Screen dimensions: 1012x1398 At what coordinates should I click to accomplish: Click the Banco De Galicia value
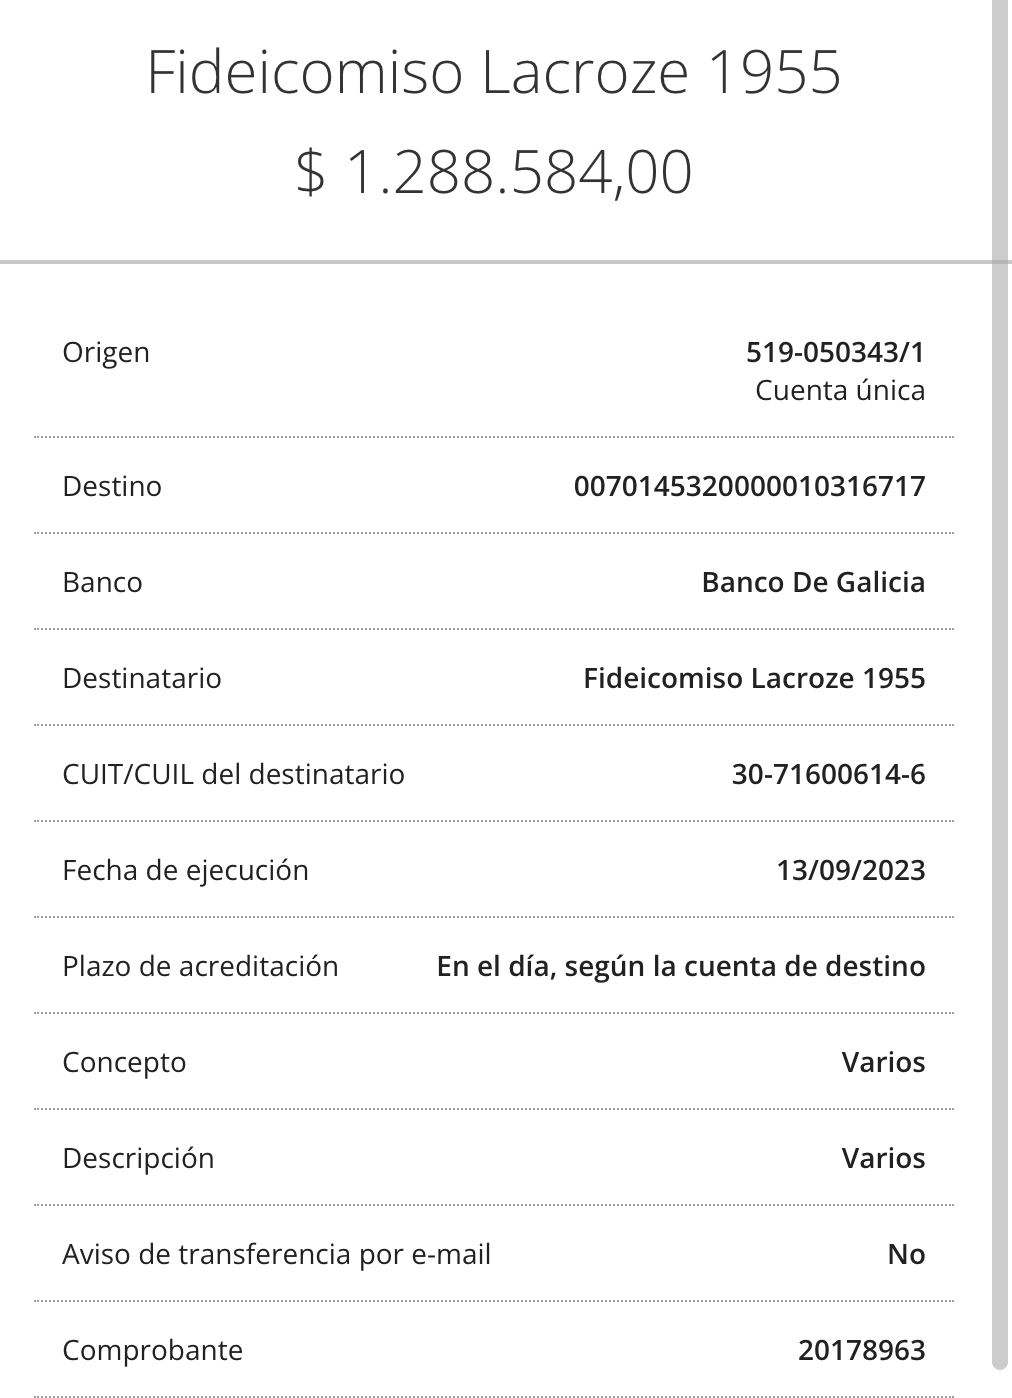pos(813,582)
